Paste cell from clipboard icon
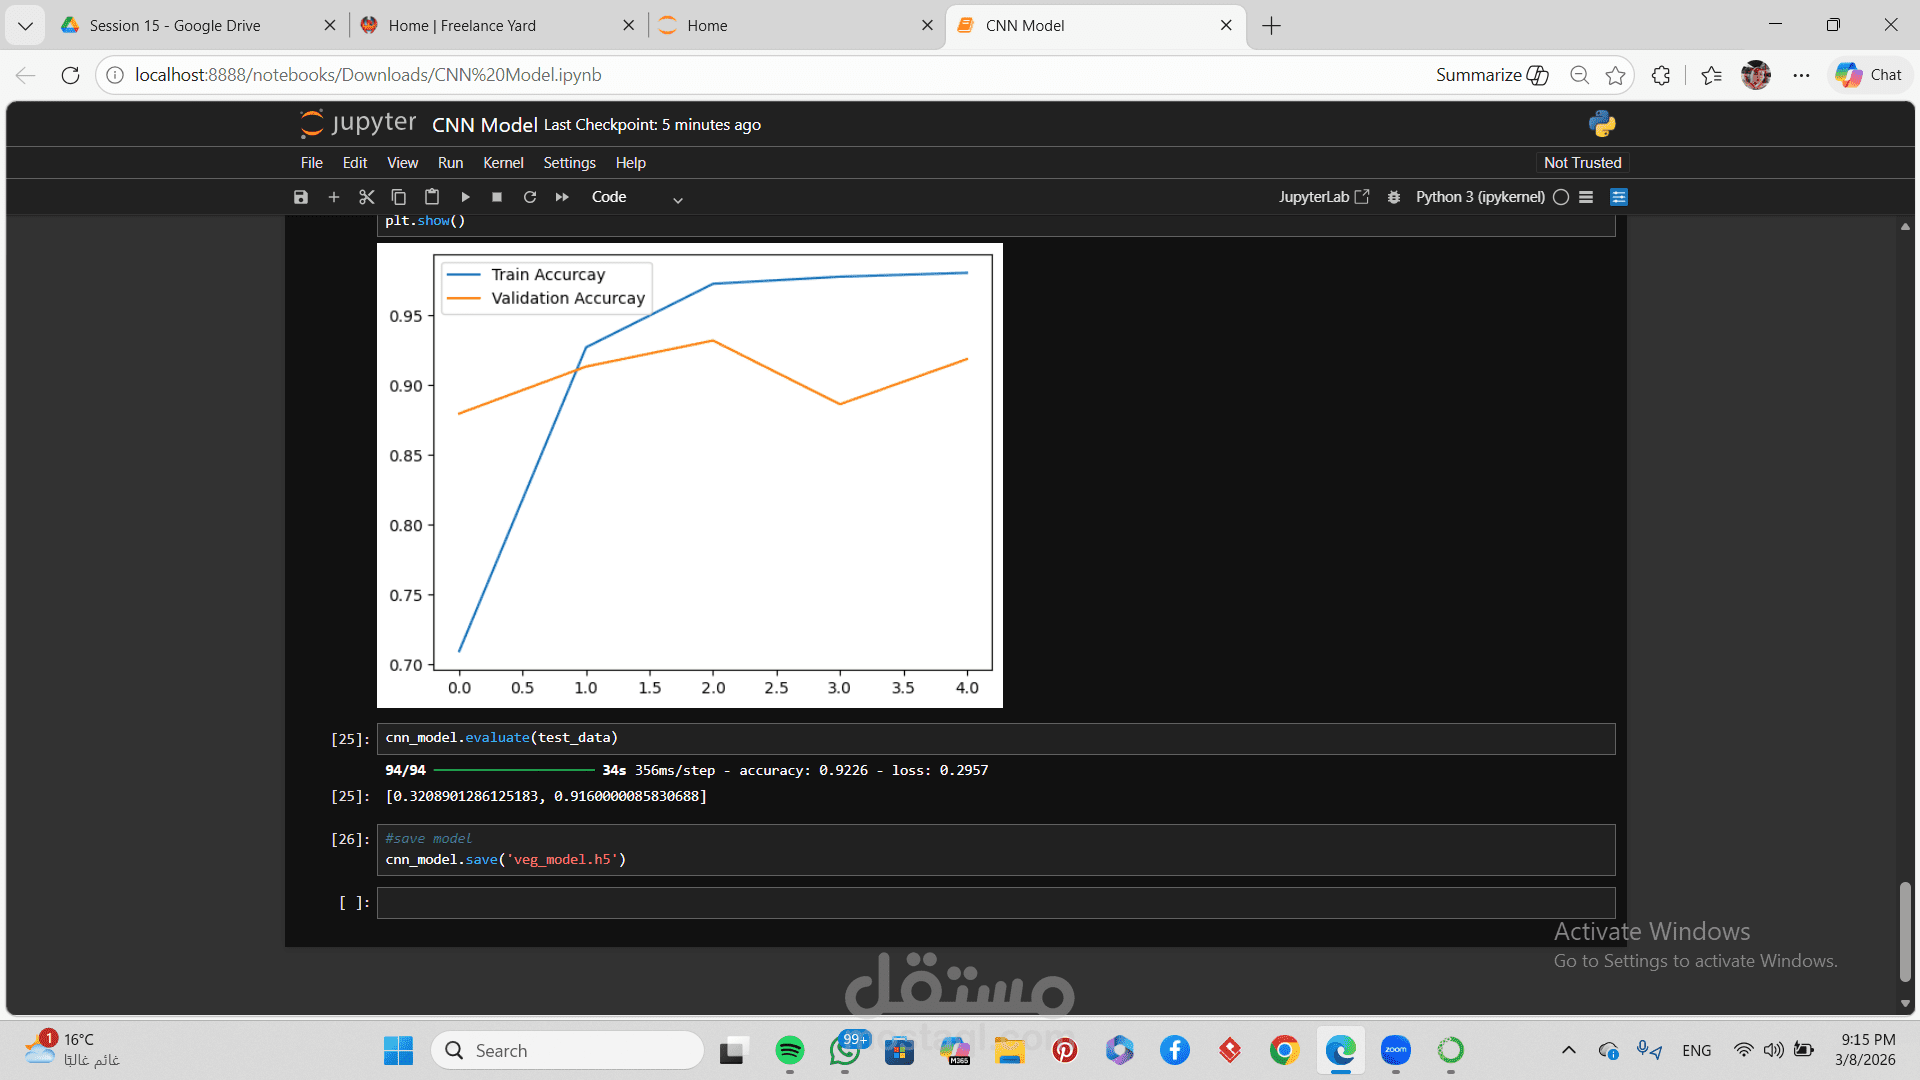 432,197
